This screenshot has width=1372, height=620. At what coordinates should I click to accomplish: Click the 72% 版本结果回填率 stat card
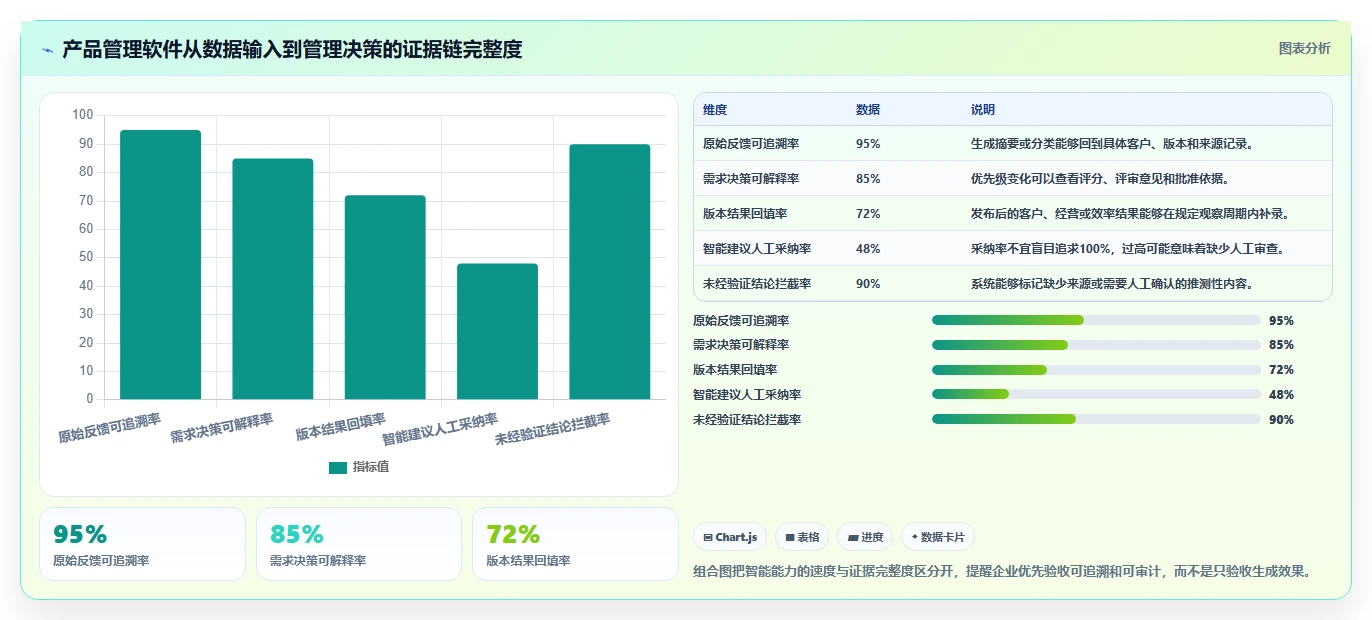[575, 544]
